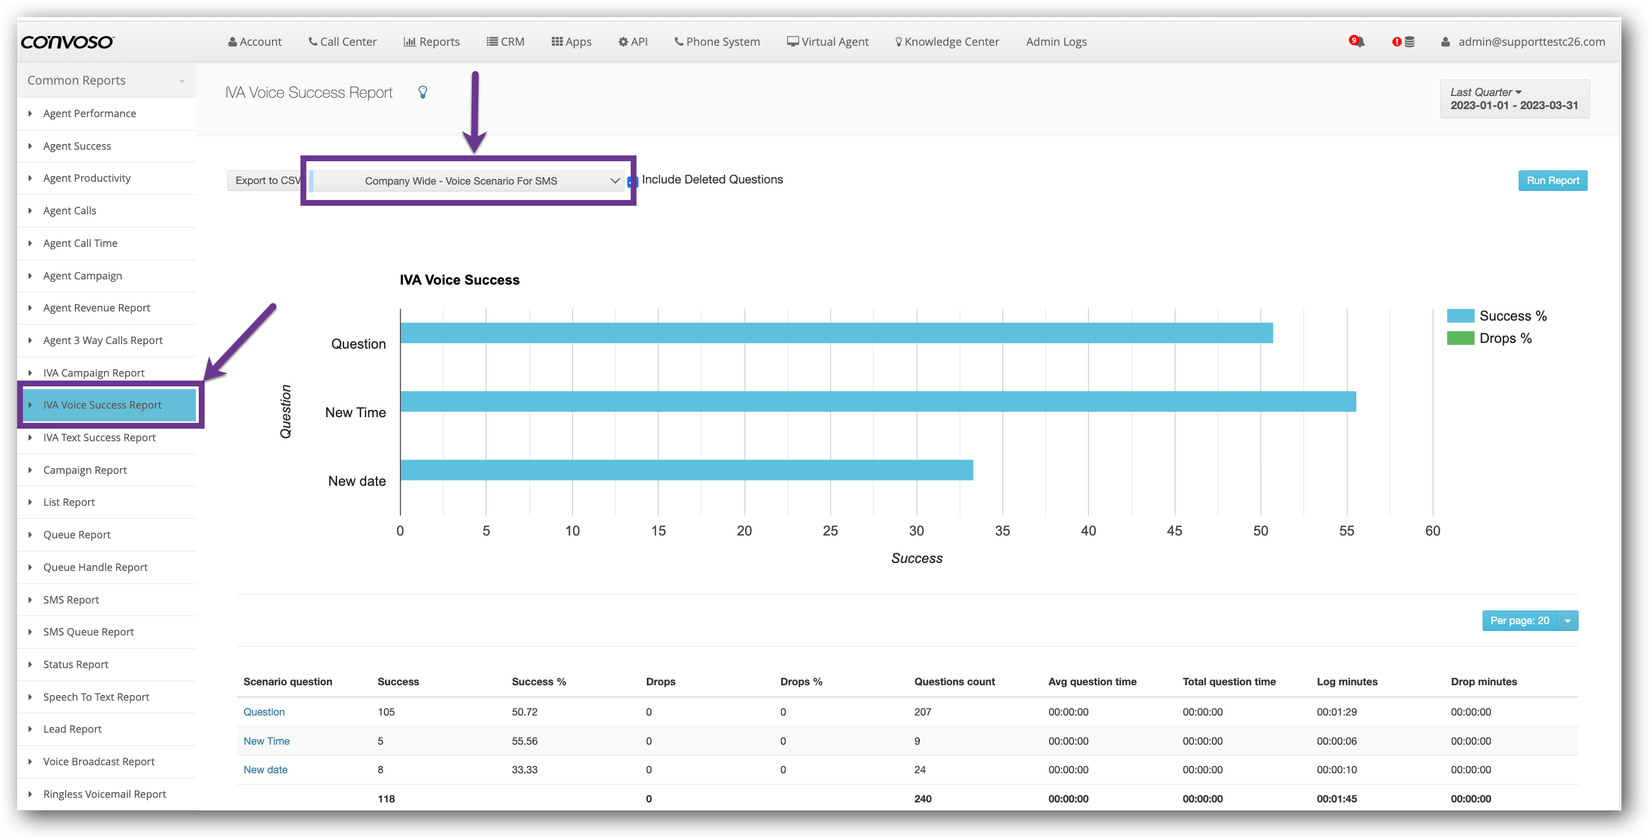Toggle the Include Deleted Questions checkbox
The image size is (1650, 839).
632,181
